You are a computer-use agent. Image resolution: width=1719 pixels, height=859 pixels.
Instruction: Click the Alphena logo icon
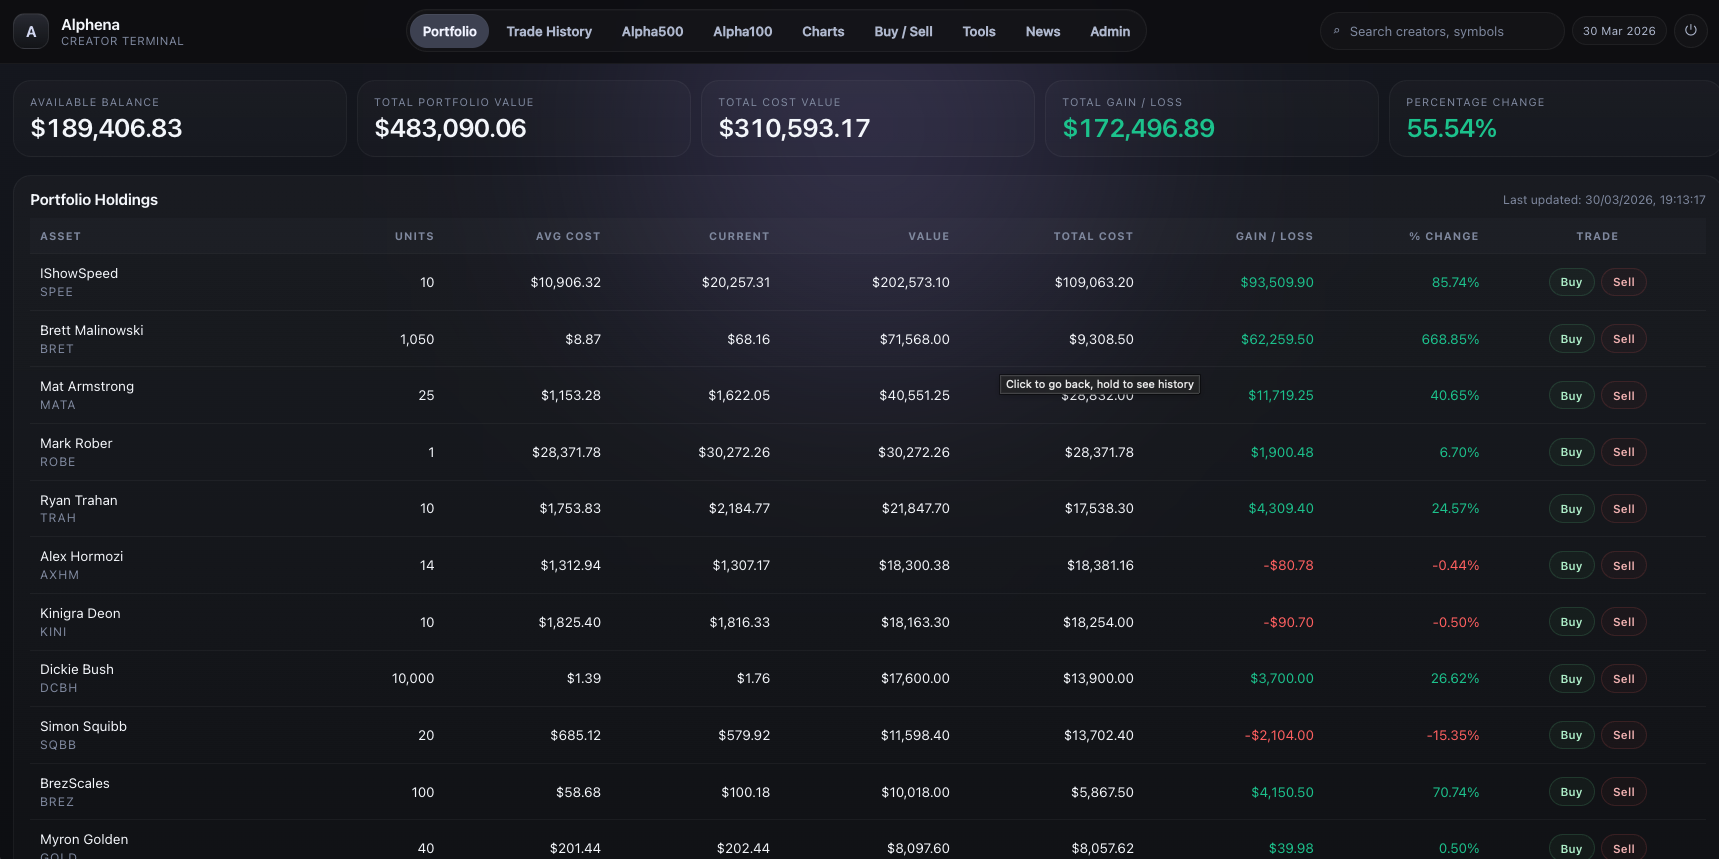pyautogui.click(x=31, y=32)
